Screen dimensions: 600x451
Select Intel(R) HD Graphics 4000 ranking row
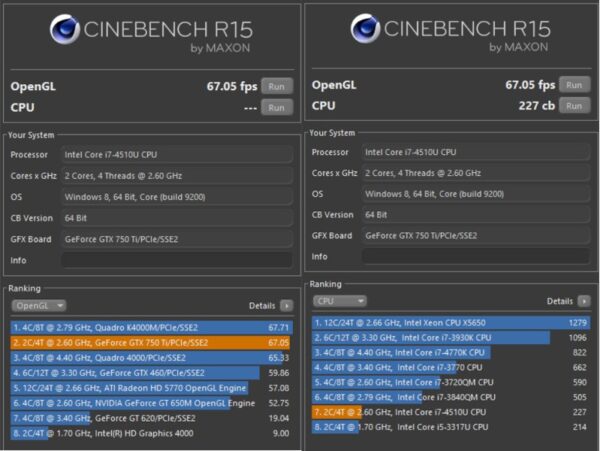pos(152,433)
